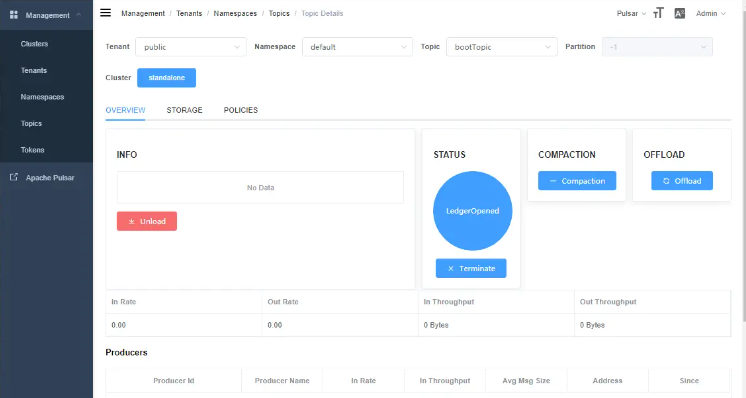
Task: Switch to the POLICIES tab
Action: tap(241, 110)
